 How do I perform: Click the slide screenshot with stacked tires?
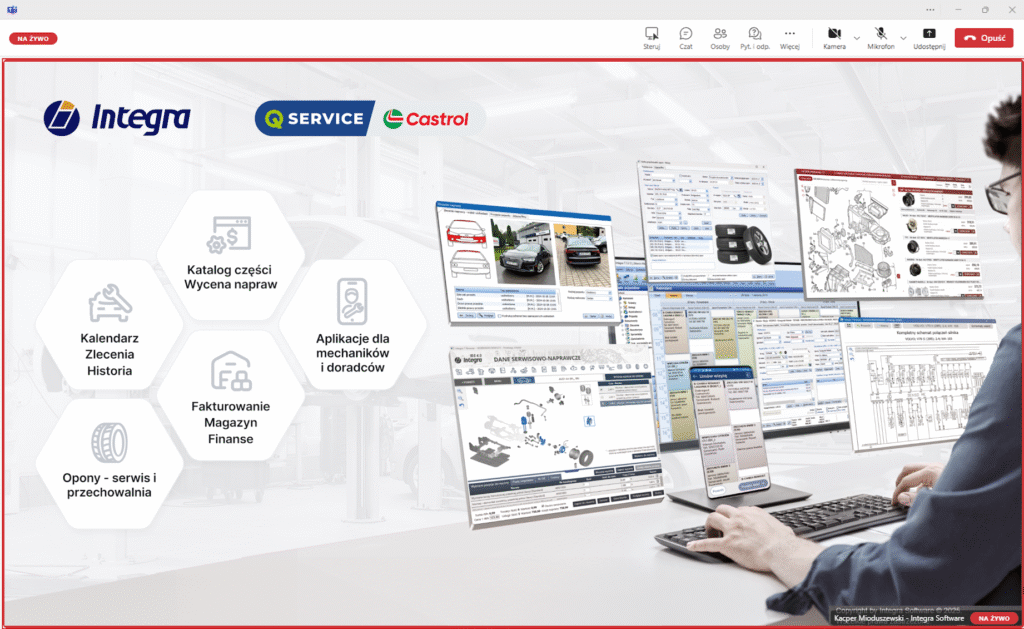[x=704, y=223]
